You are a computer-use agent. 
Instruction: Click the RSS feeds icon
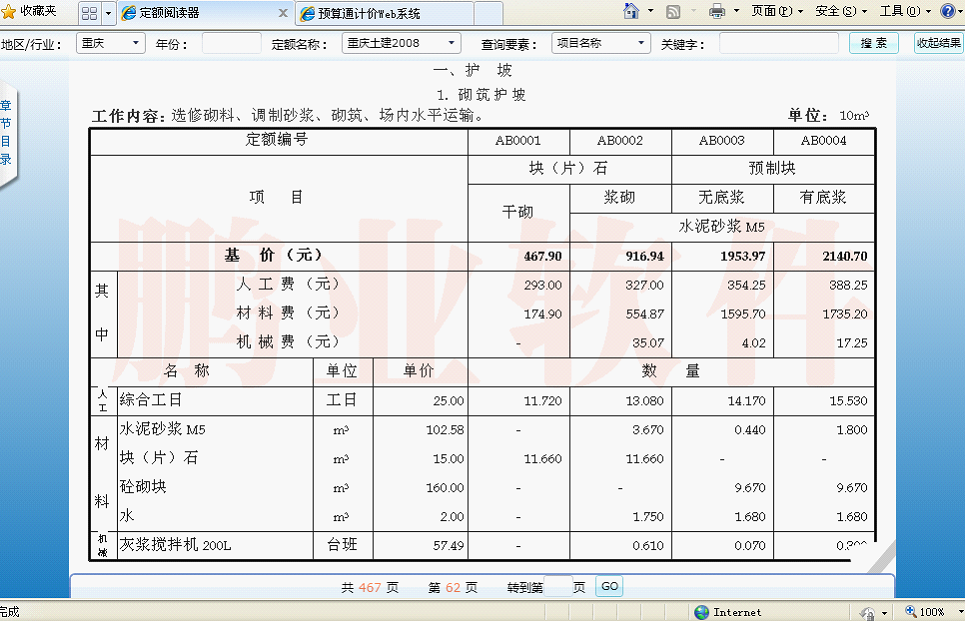pyautogui.click(x=673, y=12)
